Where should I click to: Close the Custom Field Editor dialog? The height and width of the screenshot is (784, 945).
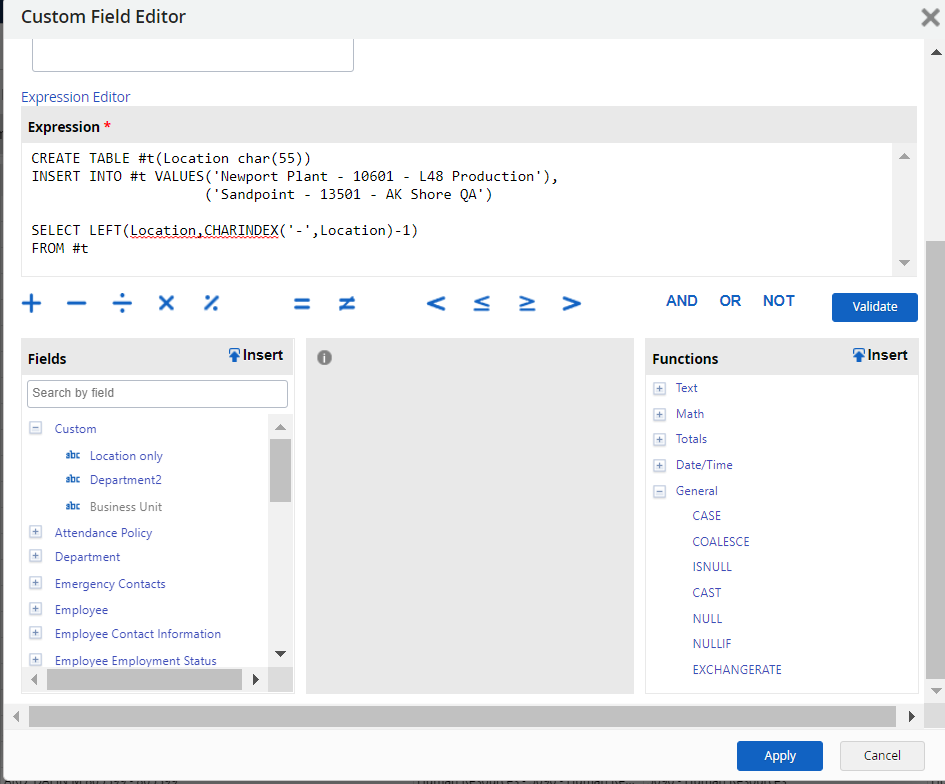(x=931, y=17)
